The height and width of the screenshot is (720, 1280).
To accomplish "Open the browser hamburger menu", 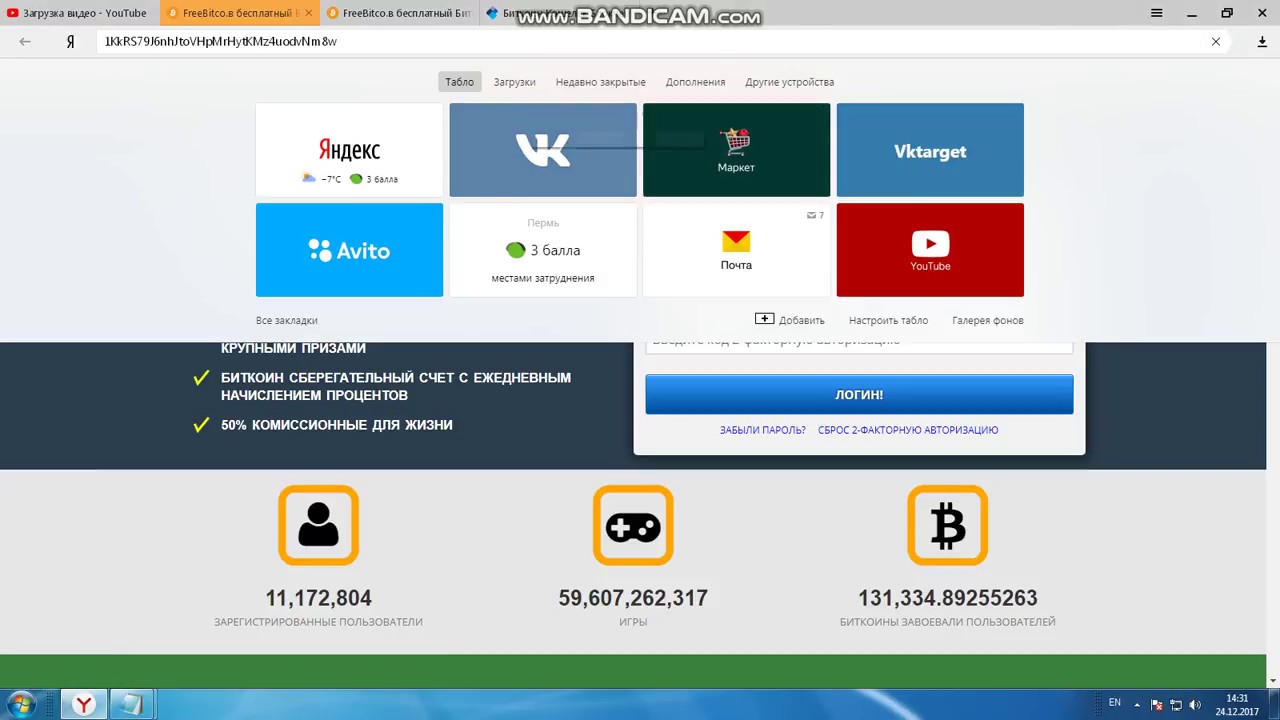I will (x=1157, y=13).
